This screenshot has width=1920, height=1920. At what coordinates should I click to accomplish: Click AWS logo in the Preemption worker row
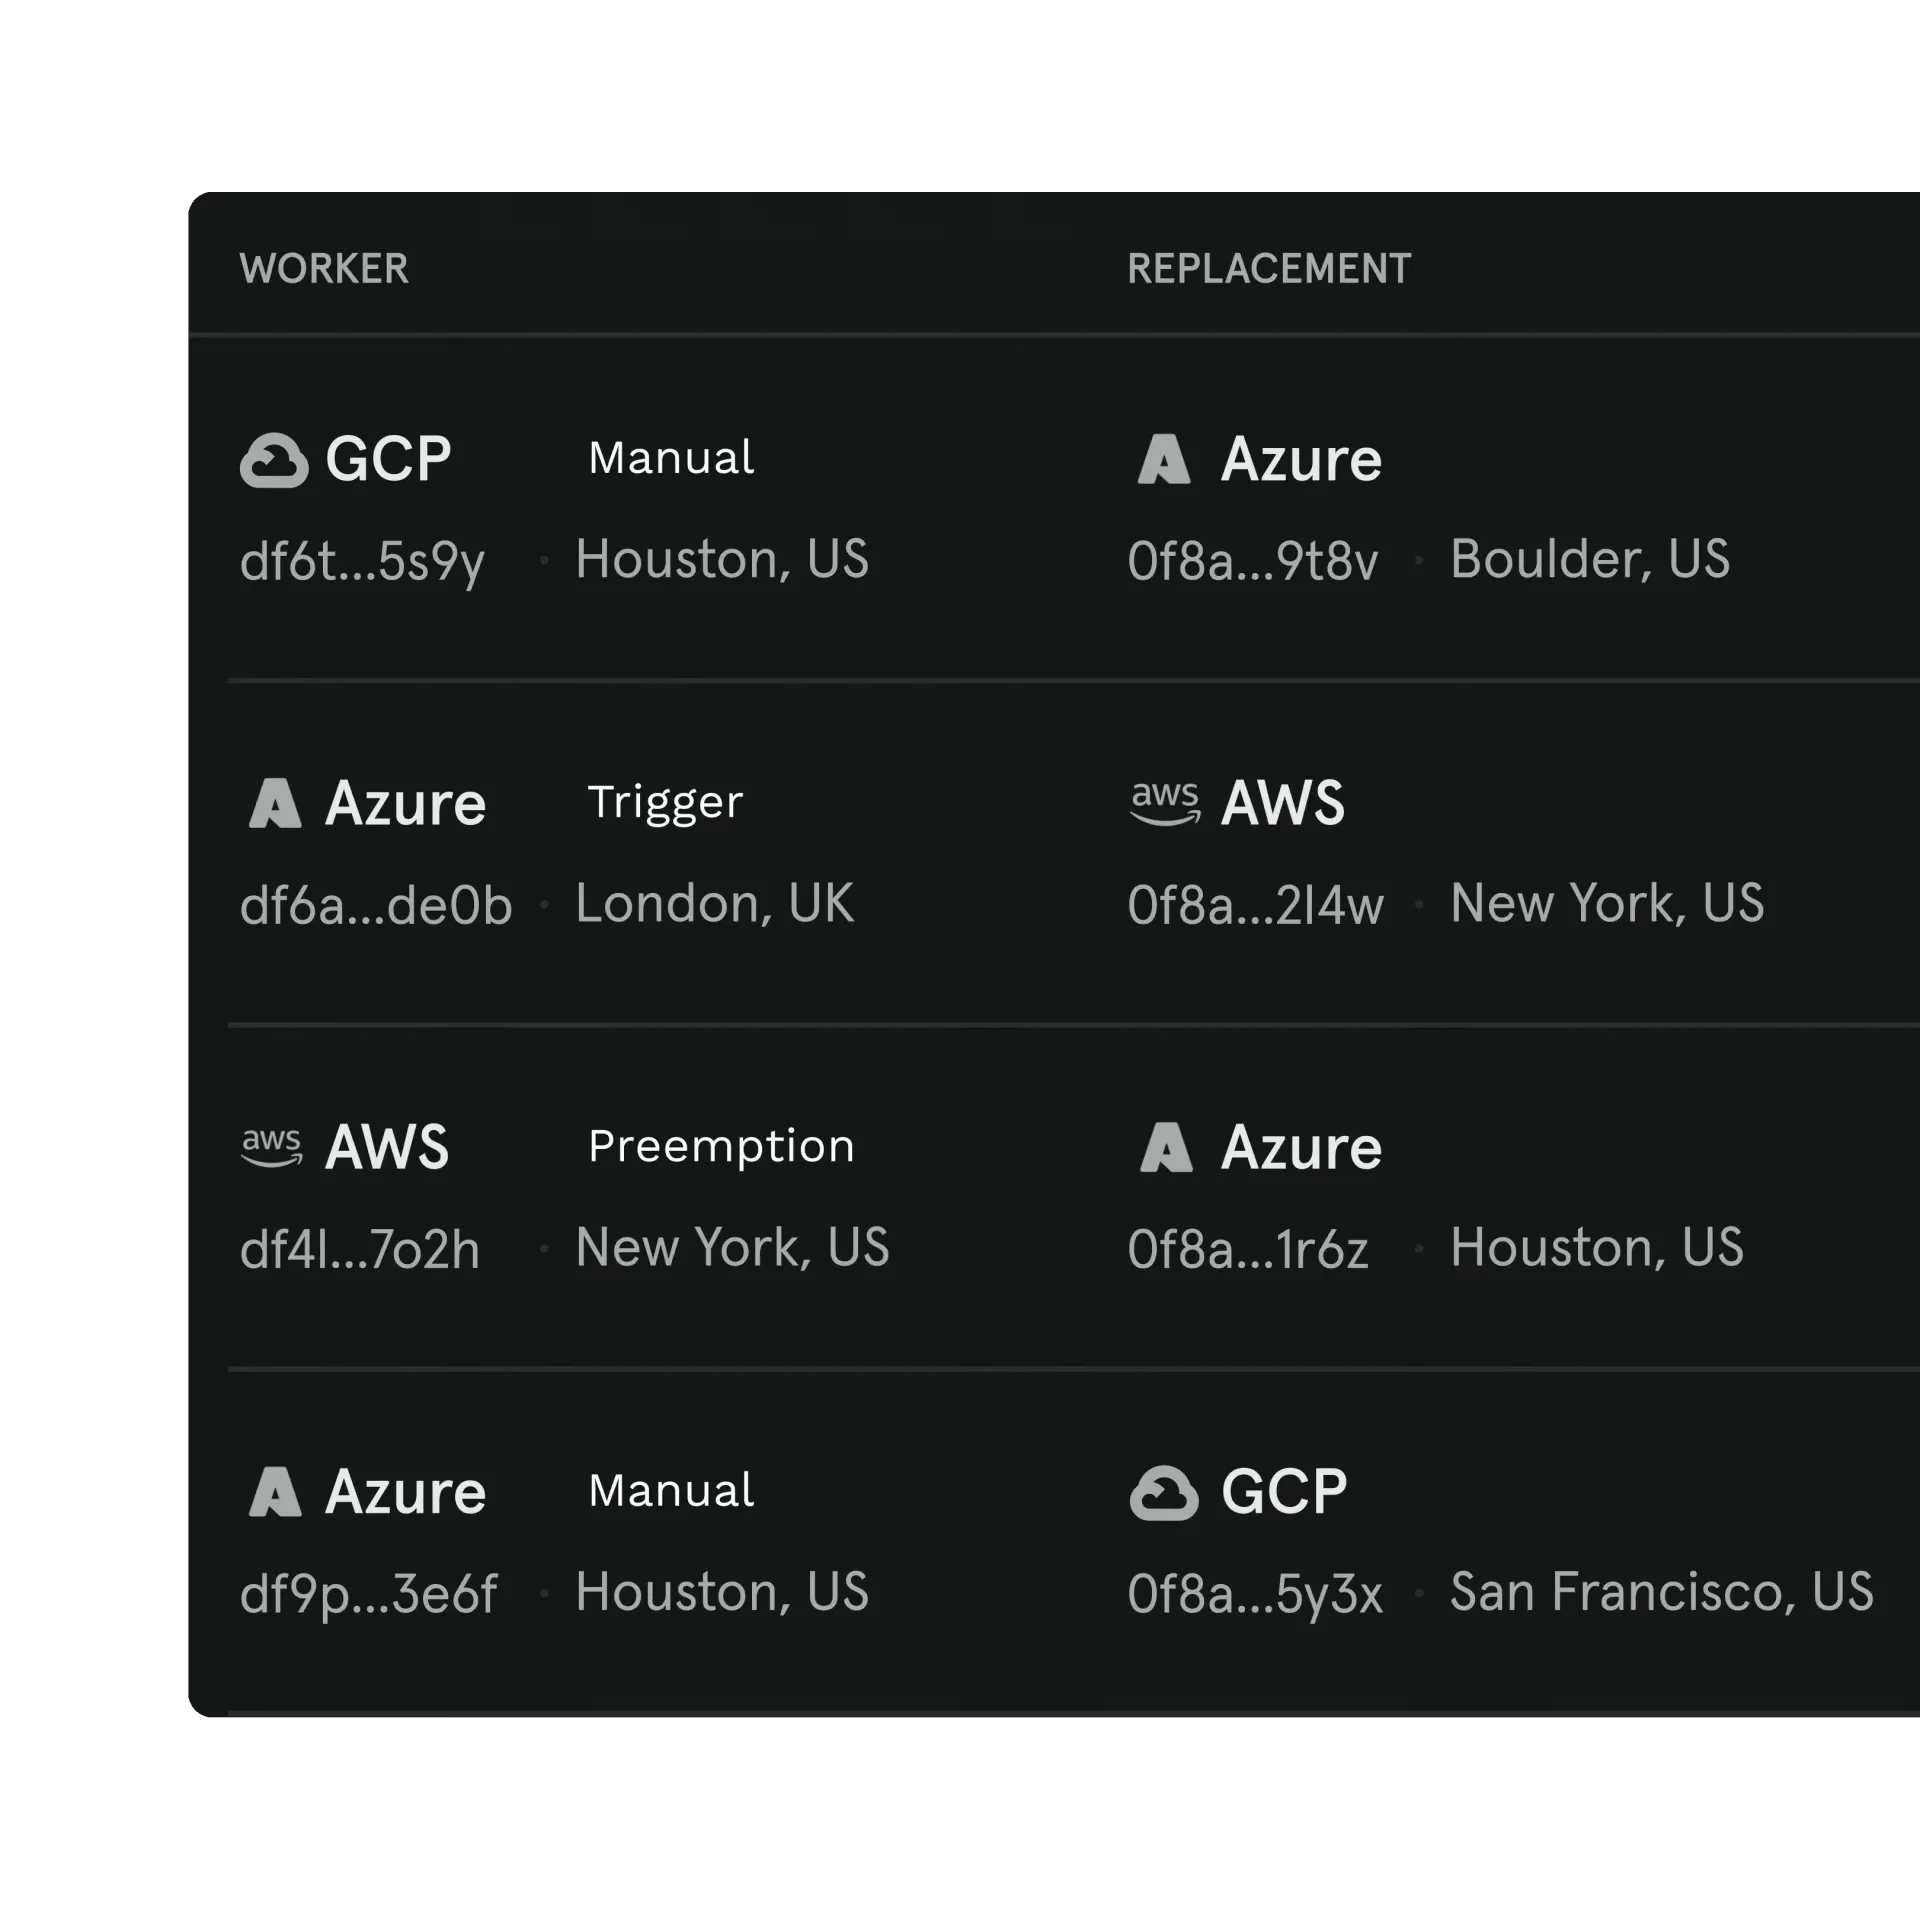pyautogui.click(x=271, y=1147)
